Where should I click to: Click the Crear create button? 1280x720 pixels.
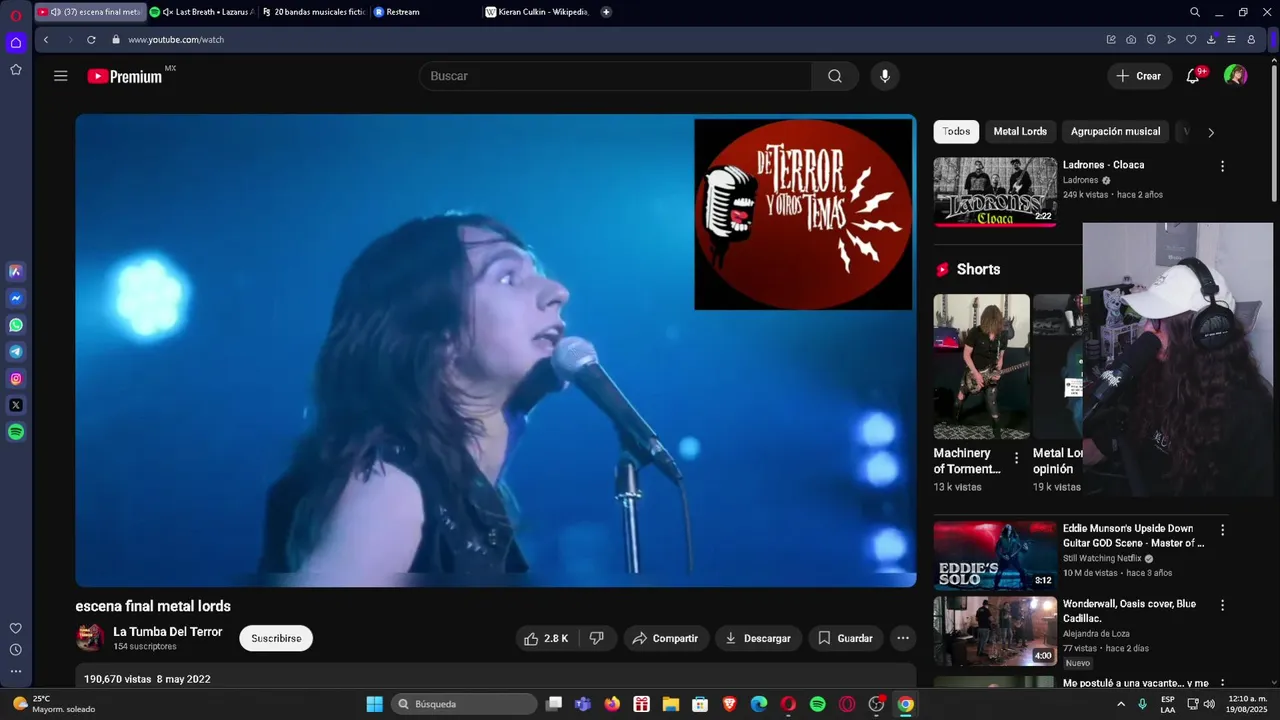coord(1139,76)
